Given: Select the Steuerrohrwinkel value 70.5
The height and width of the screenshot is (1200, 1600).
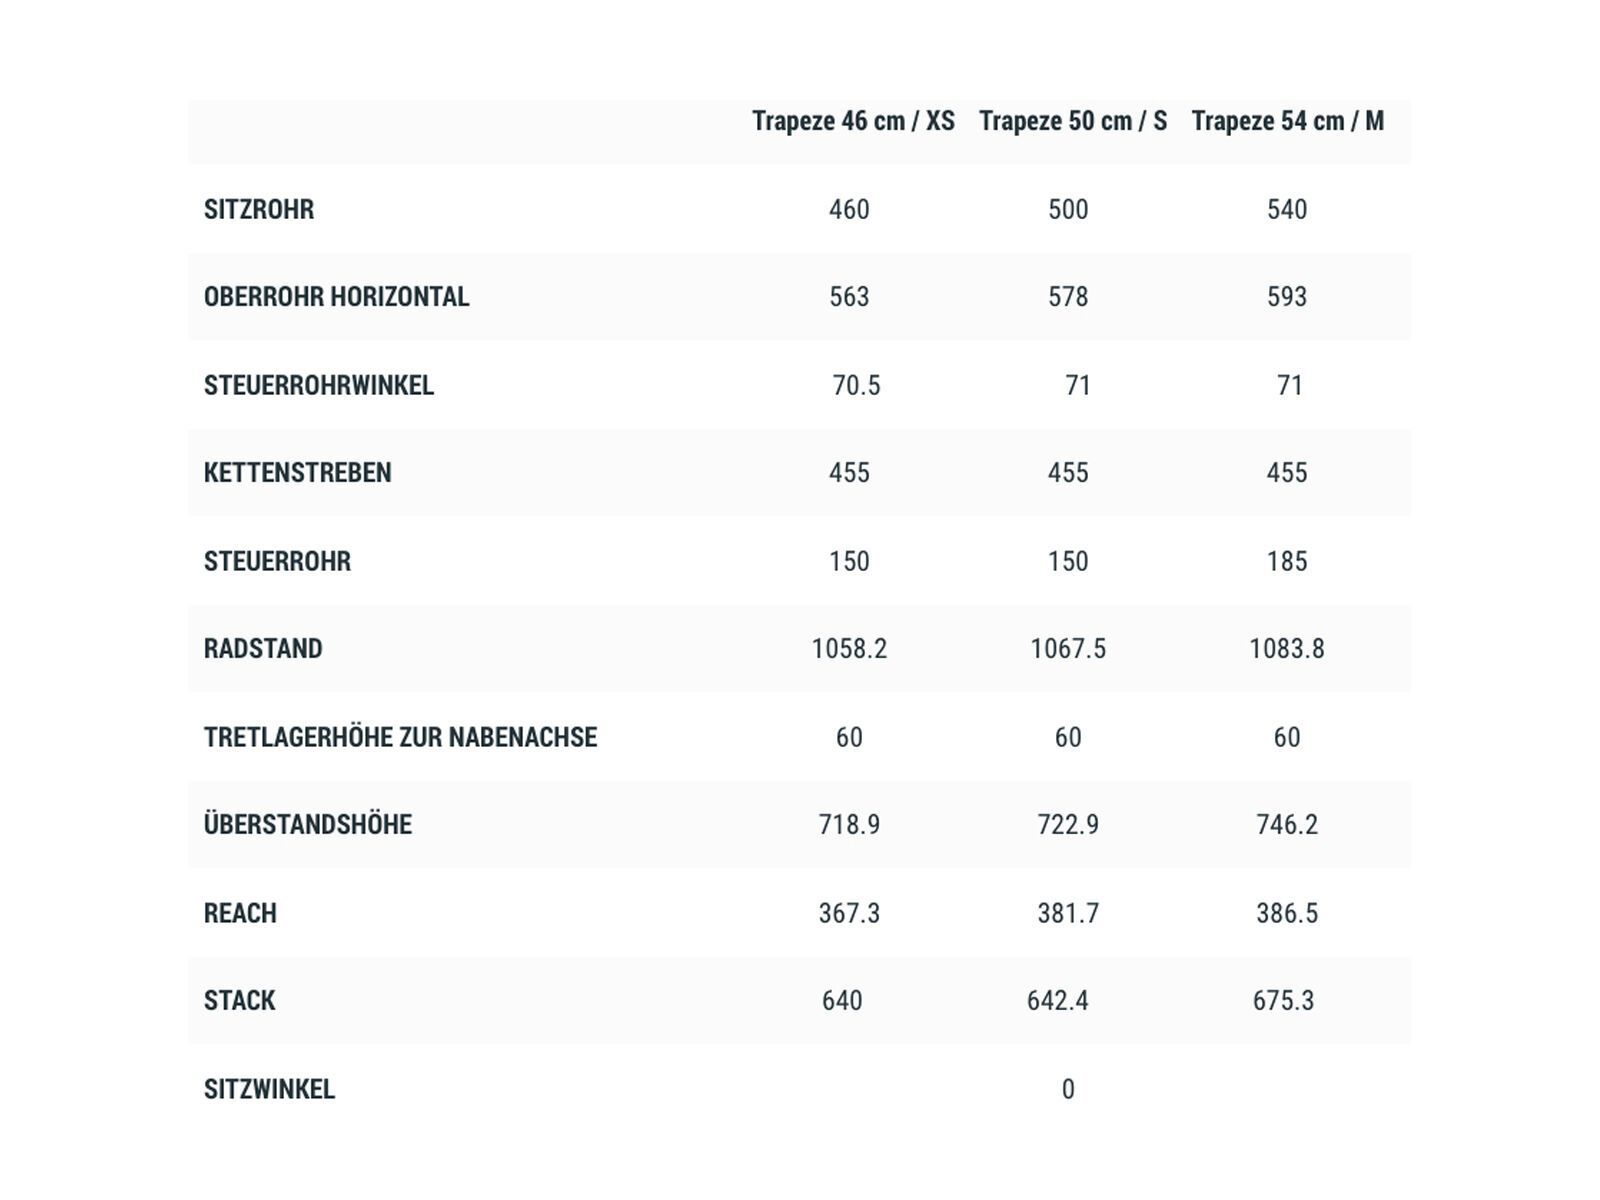Looking at the screenshot, I should pos(856,385).
